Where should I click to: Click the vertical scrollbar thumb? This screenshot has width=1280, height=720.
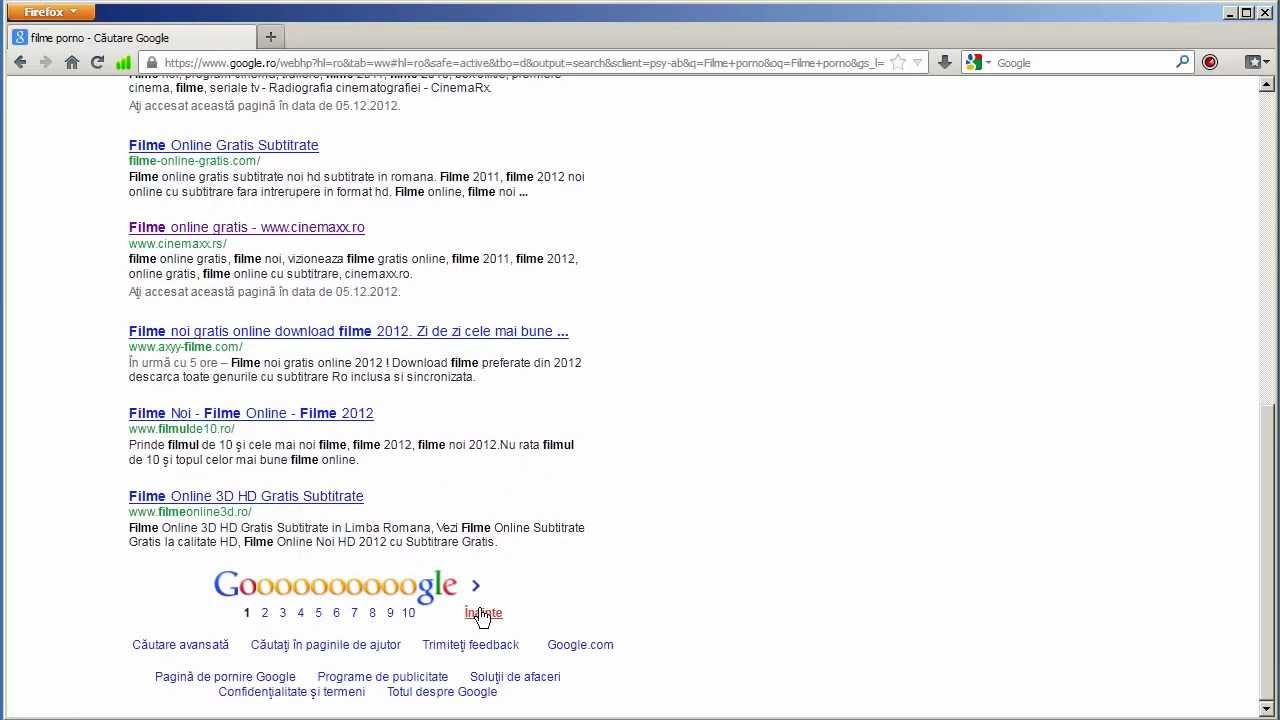(1267, 553)
